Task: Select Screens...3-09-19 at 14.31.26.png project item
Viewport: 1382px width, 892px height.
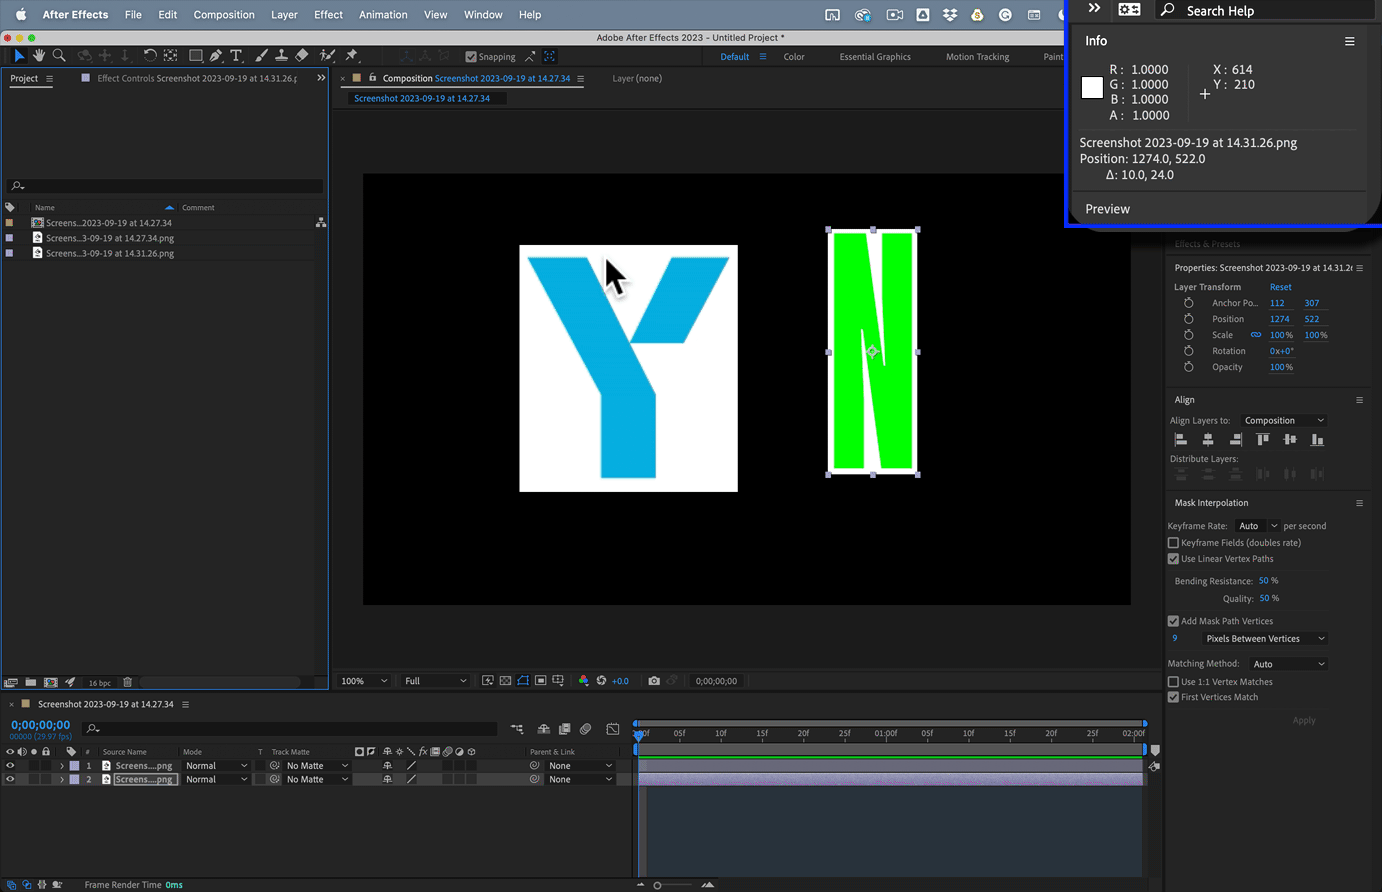Action: (109, 253)
